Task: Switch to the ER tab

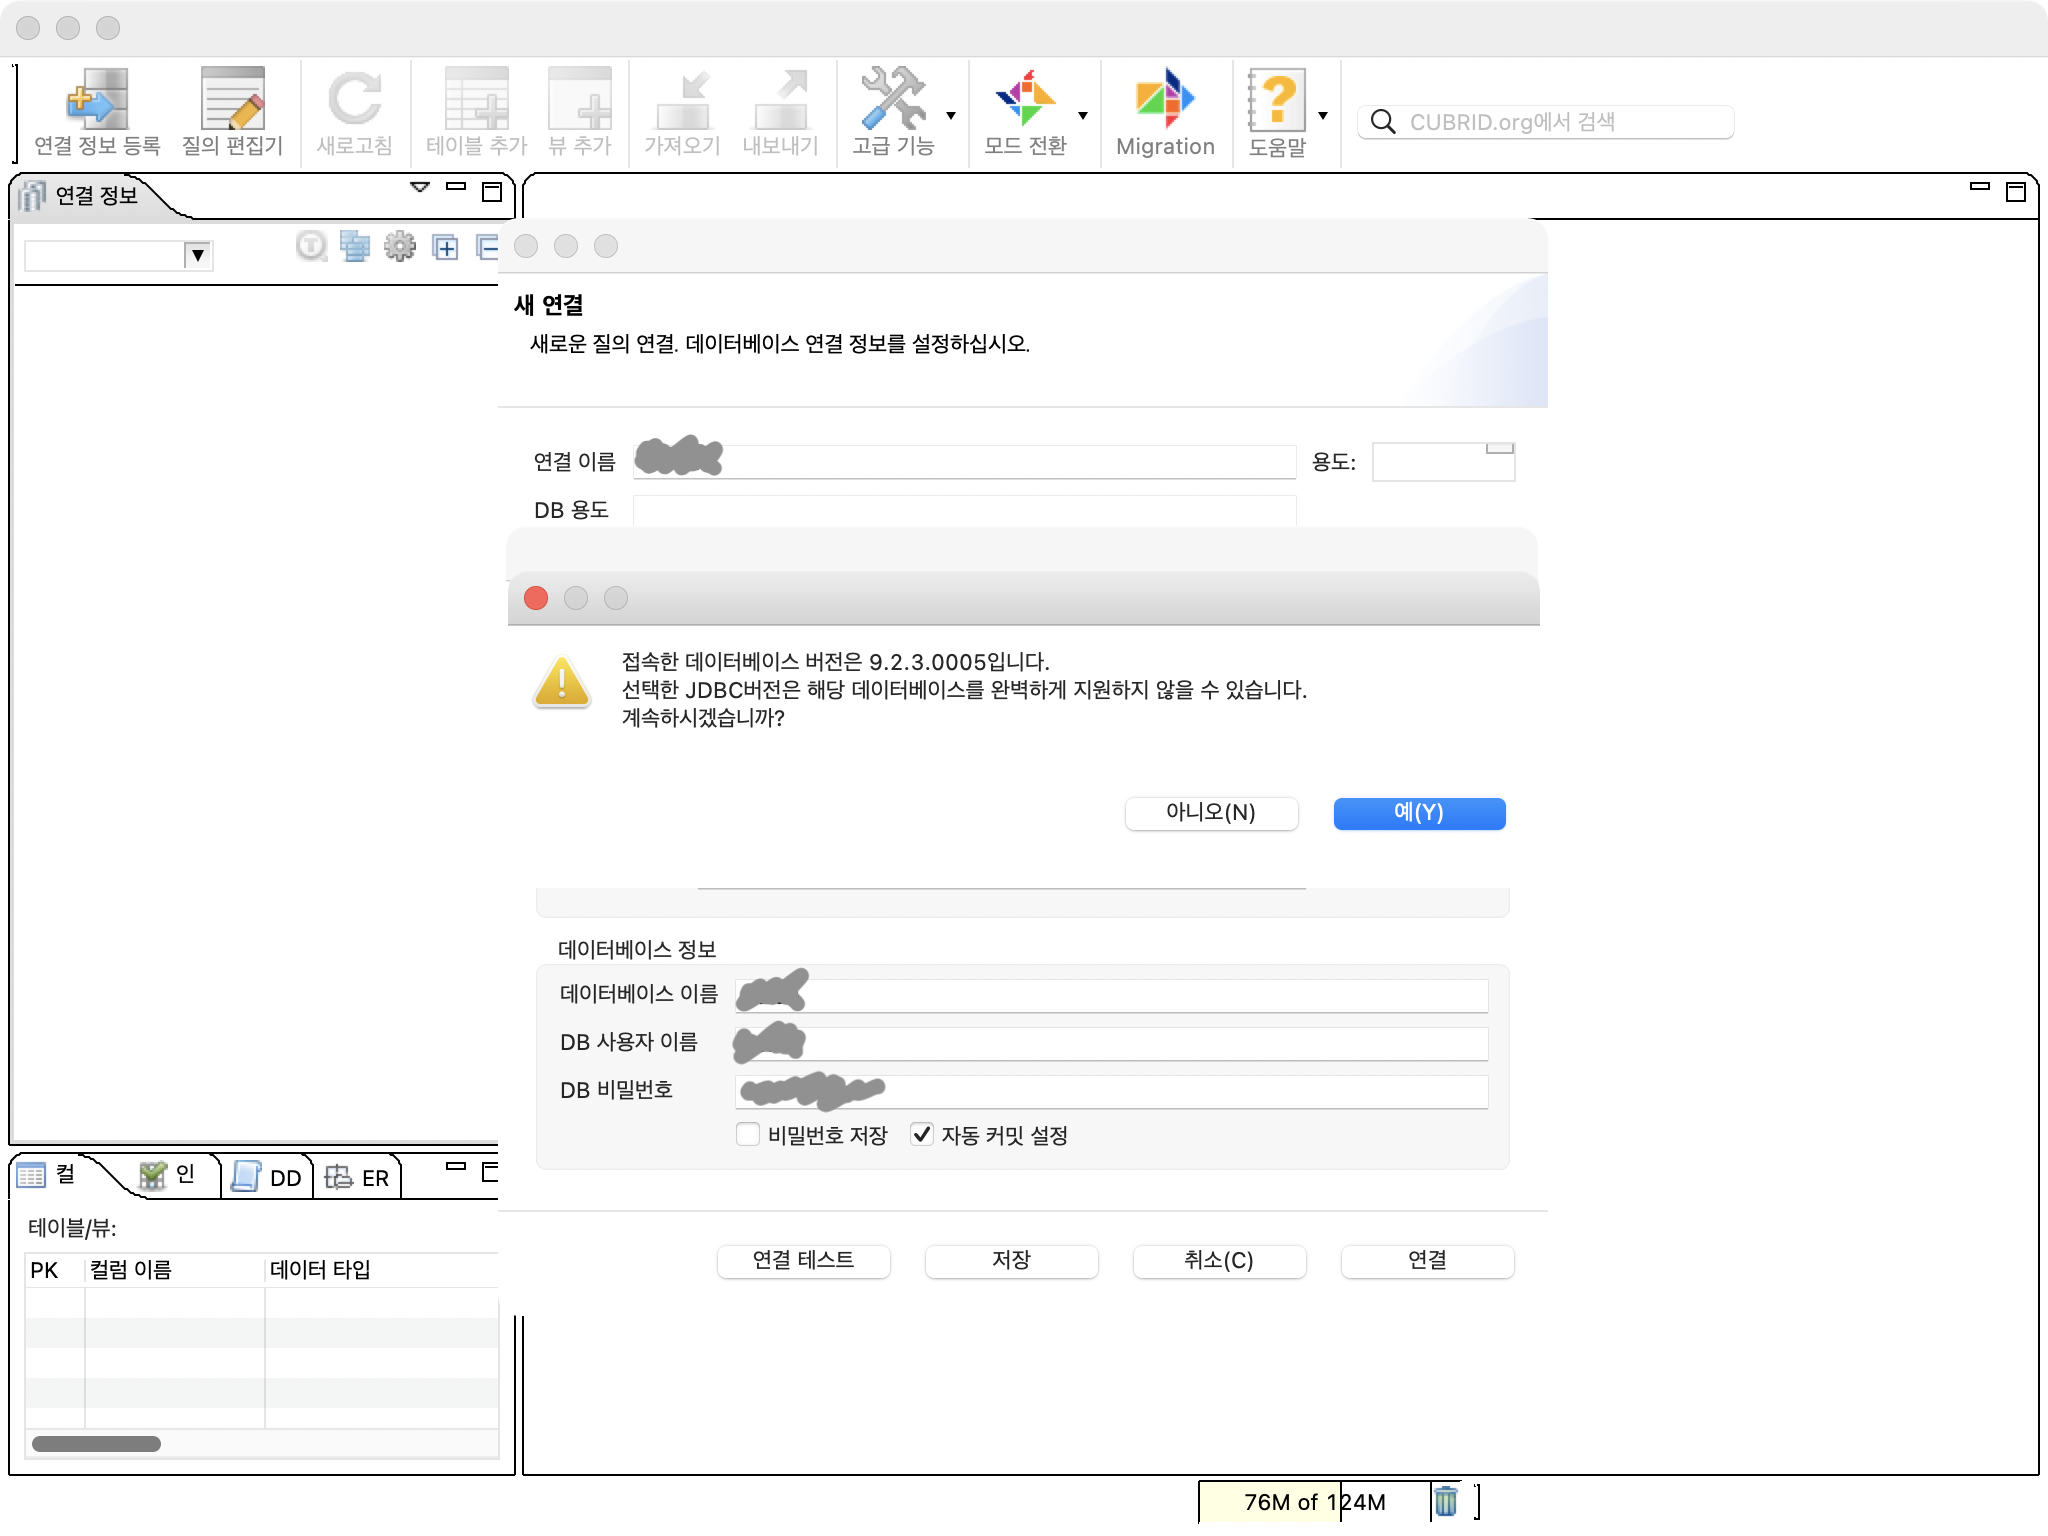Action: click(357, 1177)
